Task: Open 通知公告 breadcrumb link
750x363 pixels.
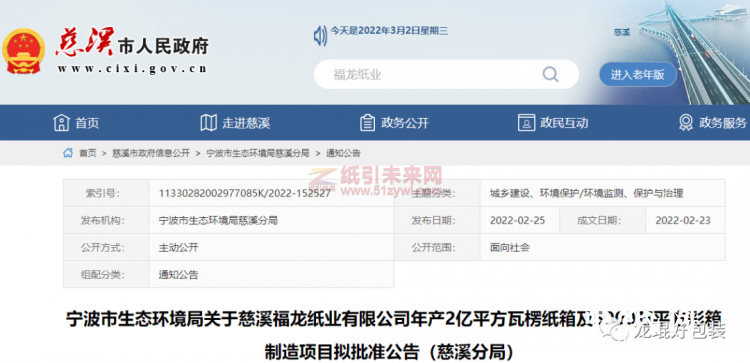Action: coord(343,154)
